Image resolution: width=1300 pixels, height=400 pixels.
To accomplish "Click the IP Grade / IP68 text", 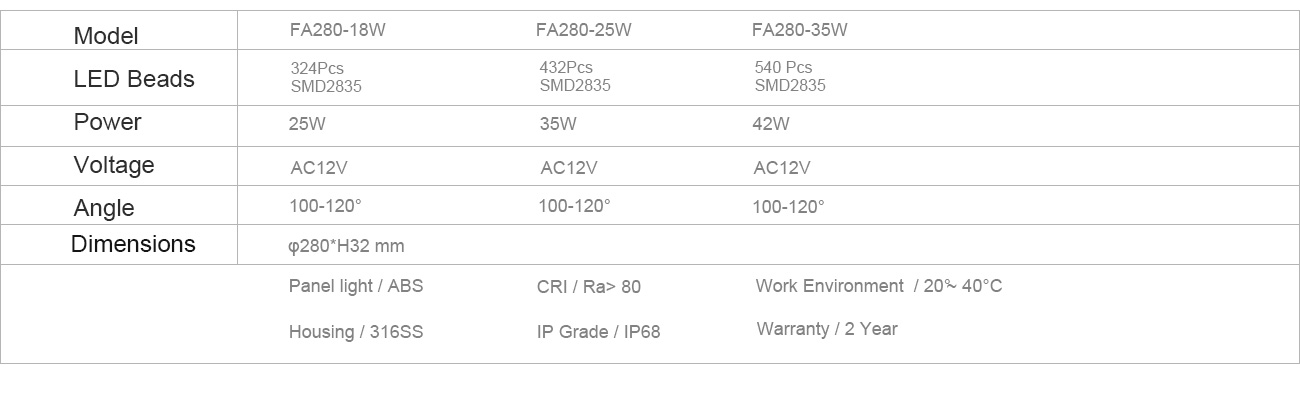I will click(x=598, y=332).
